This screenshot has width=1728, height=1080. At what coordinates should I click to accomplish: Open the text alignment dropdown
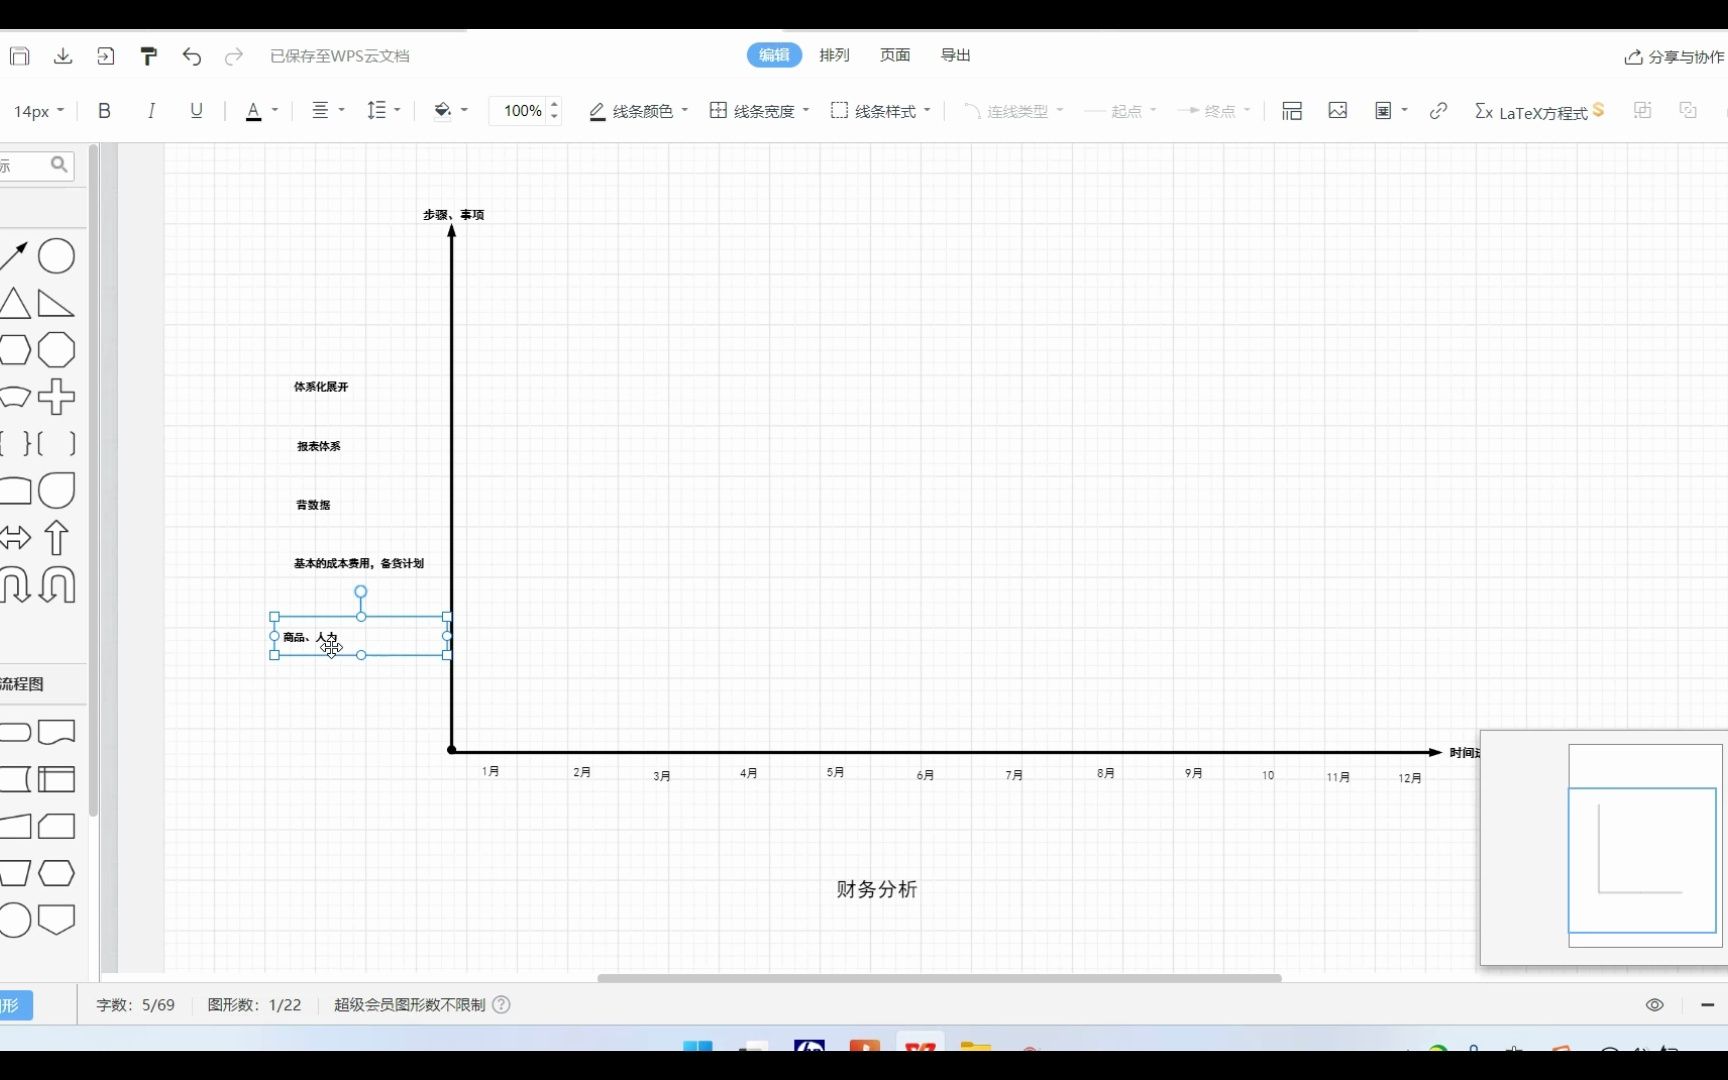point(328,110)
